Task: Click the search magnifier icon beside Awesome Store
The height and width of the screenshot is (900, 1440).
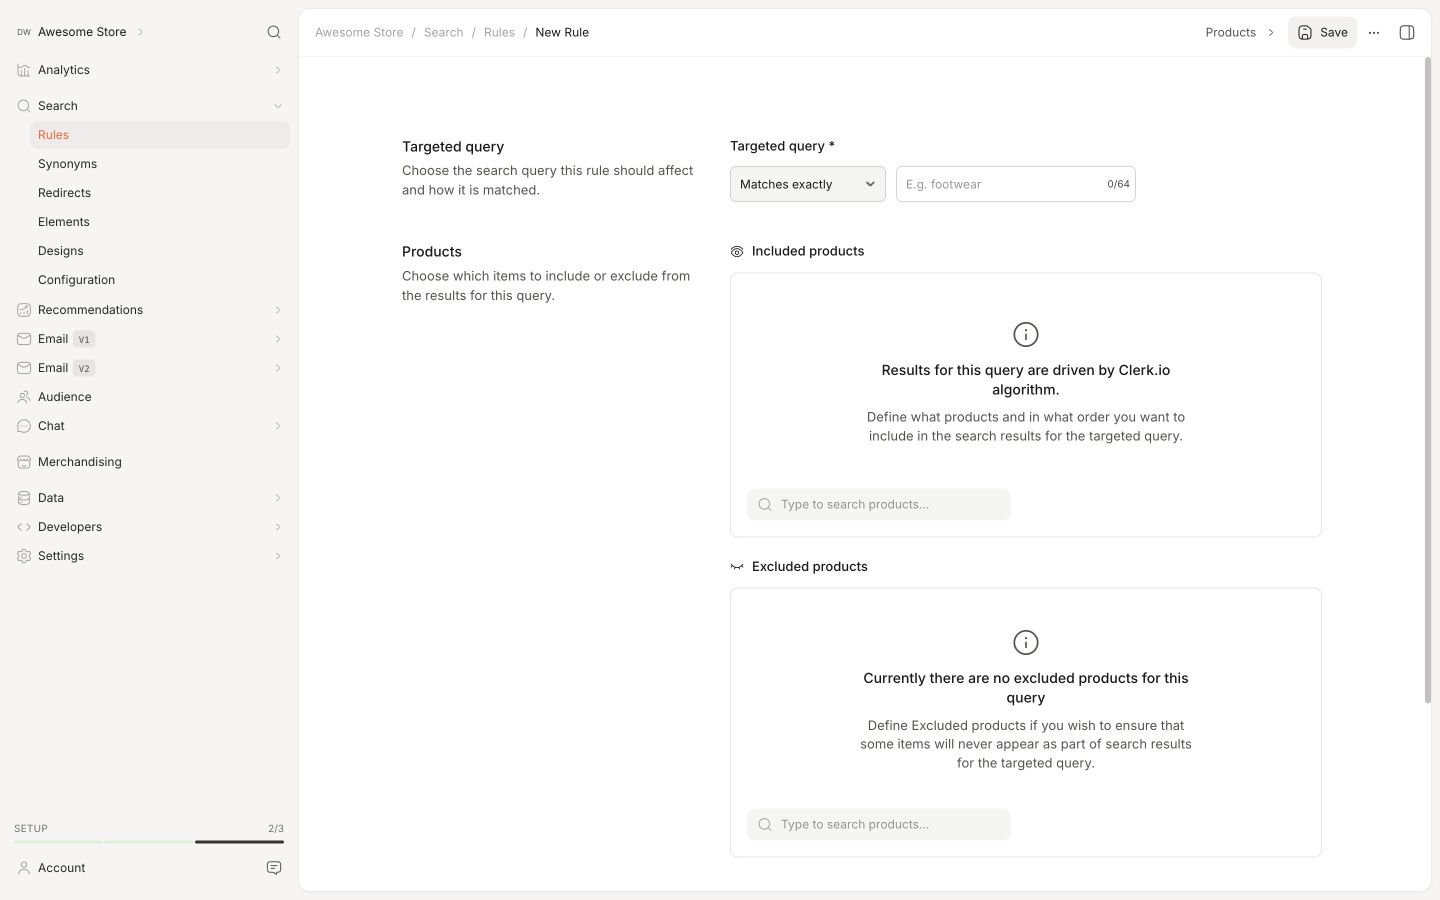Action: [274, 32]
